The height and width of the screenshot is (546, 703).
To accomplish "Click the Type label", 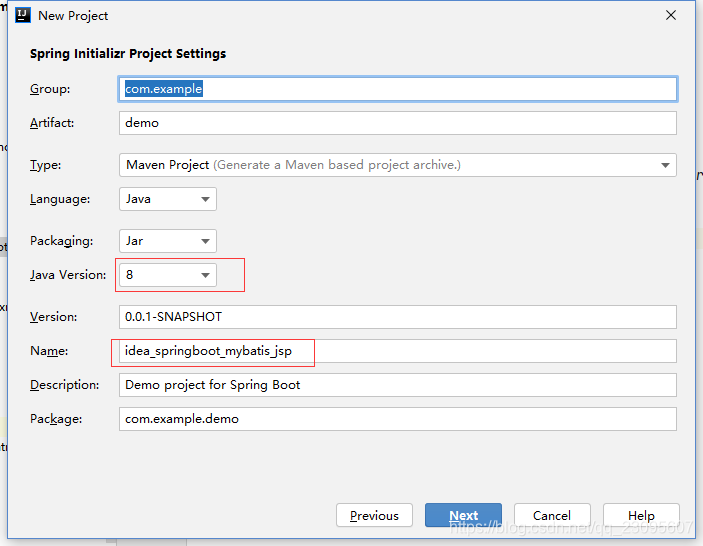I will point(45,165).
